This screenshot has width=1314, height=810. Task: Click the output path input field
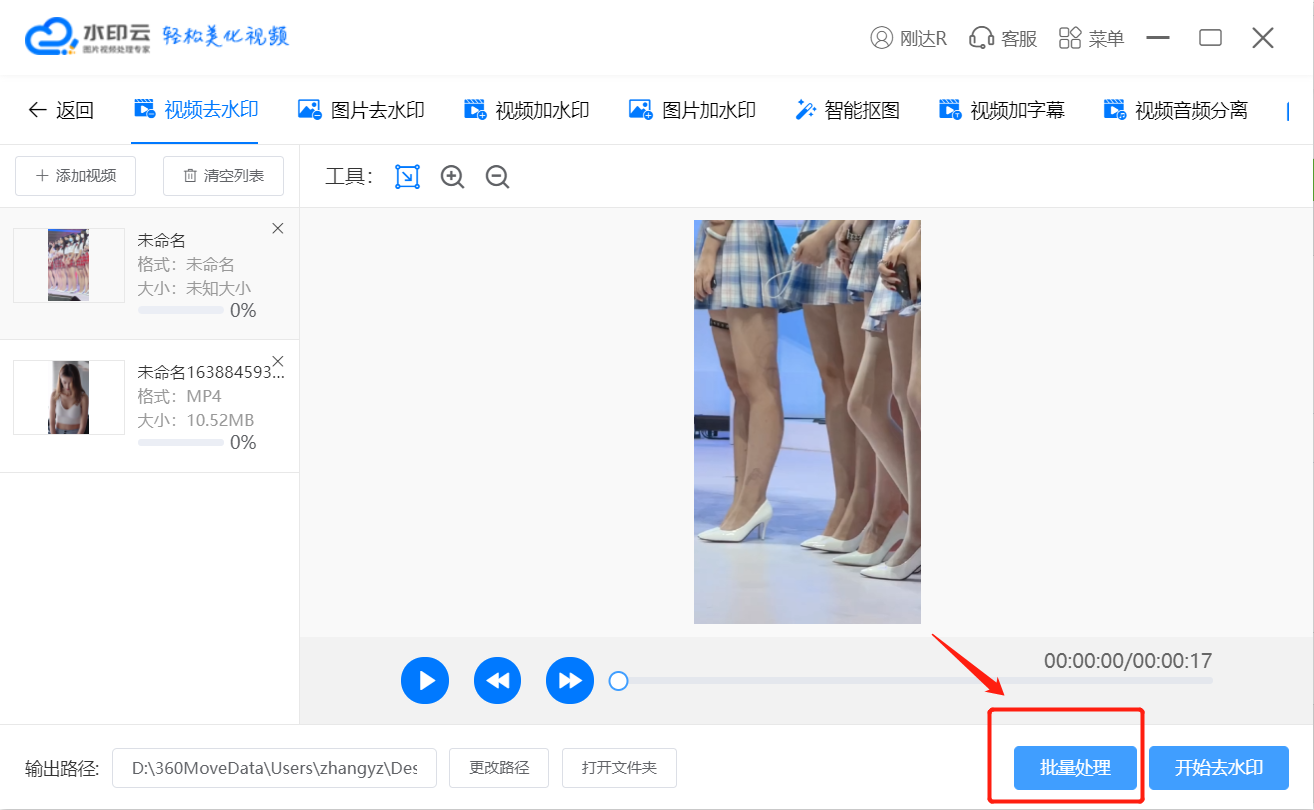(x=274, y=768)
